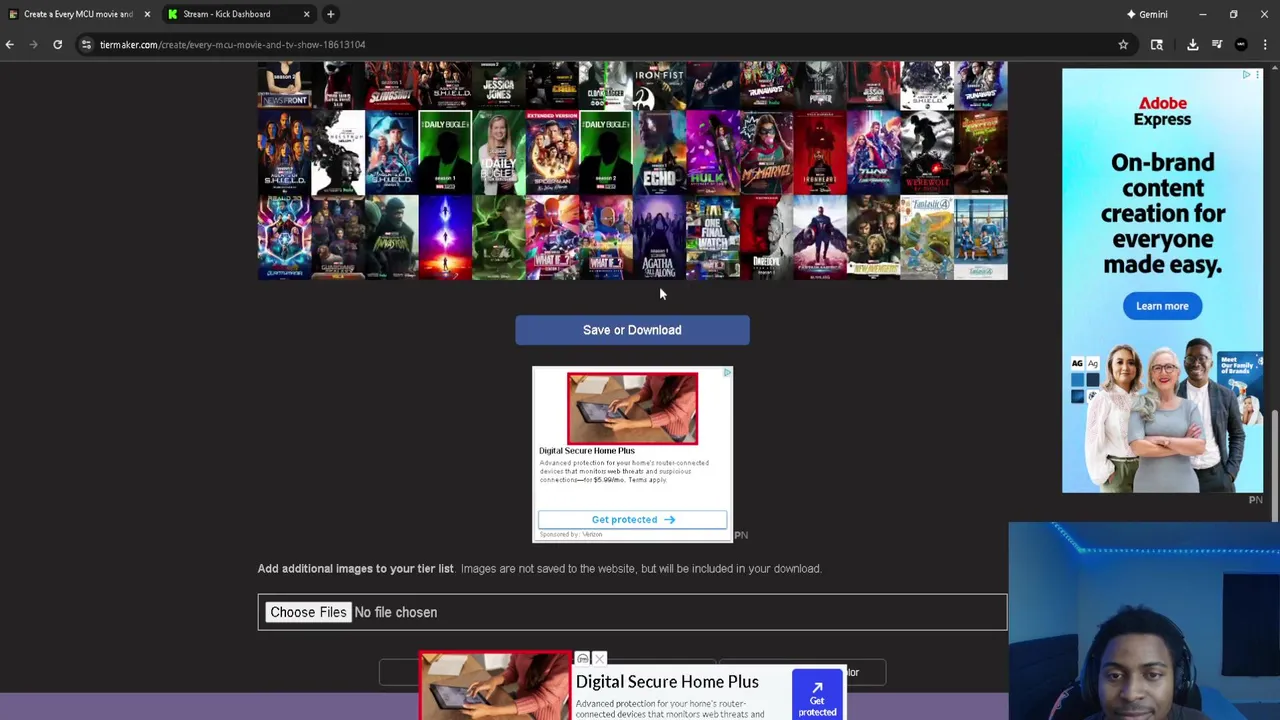
Task: Click the Digital Secure Home Plus banner headline
Action: click(x=667, y=682)
